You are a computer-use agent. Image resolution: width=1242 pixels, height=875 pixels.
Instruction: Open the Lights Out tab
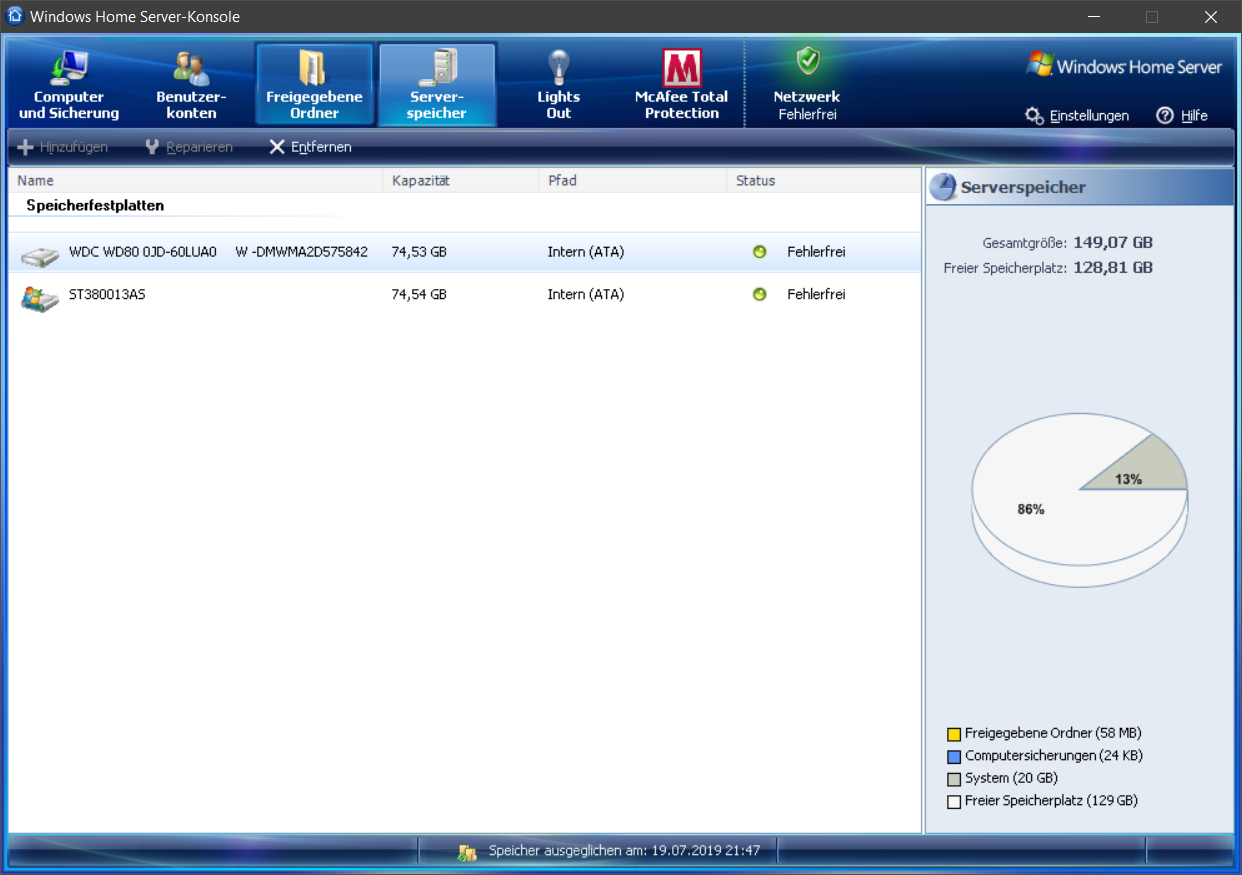tap(558, 85)
